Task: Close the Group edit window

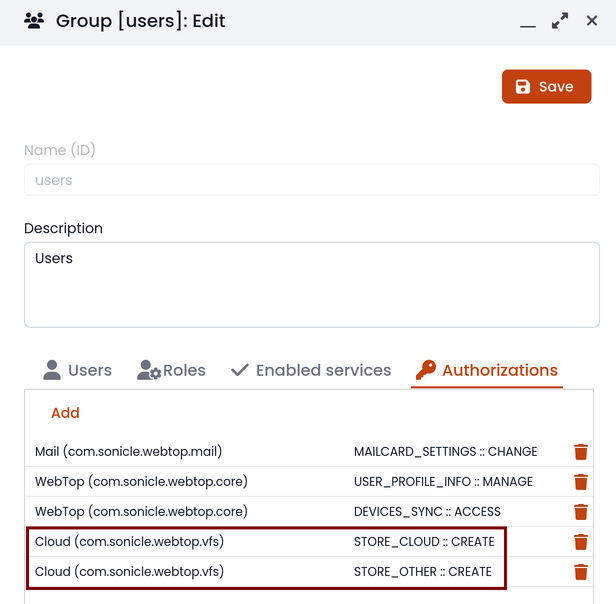Action: [x=592, y=20]
